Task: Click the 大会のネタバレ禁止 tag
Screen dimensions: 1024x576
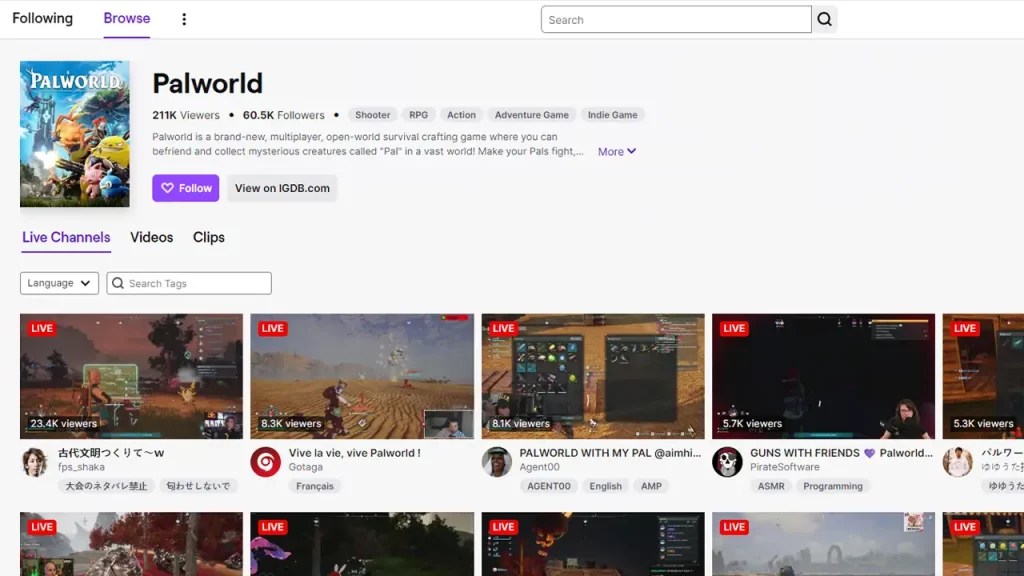Action: [106, 486]
